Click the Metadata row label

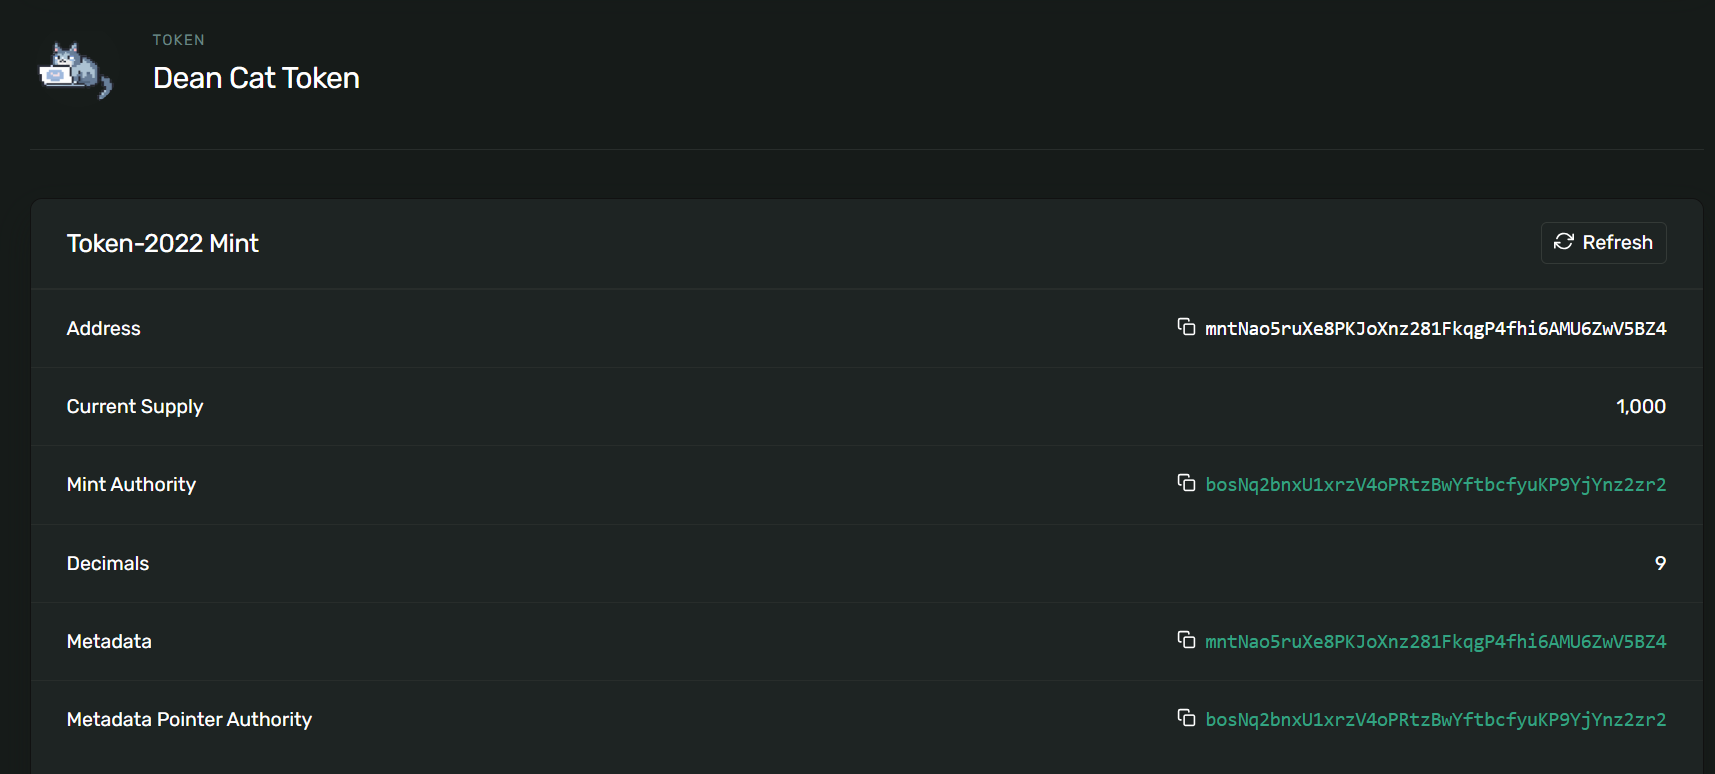(109, 642)
